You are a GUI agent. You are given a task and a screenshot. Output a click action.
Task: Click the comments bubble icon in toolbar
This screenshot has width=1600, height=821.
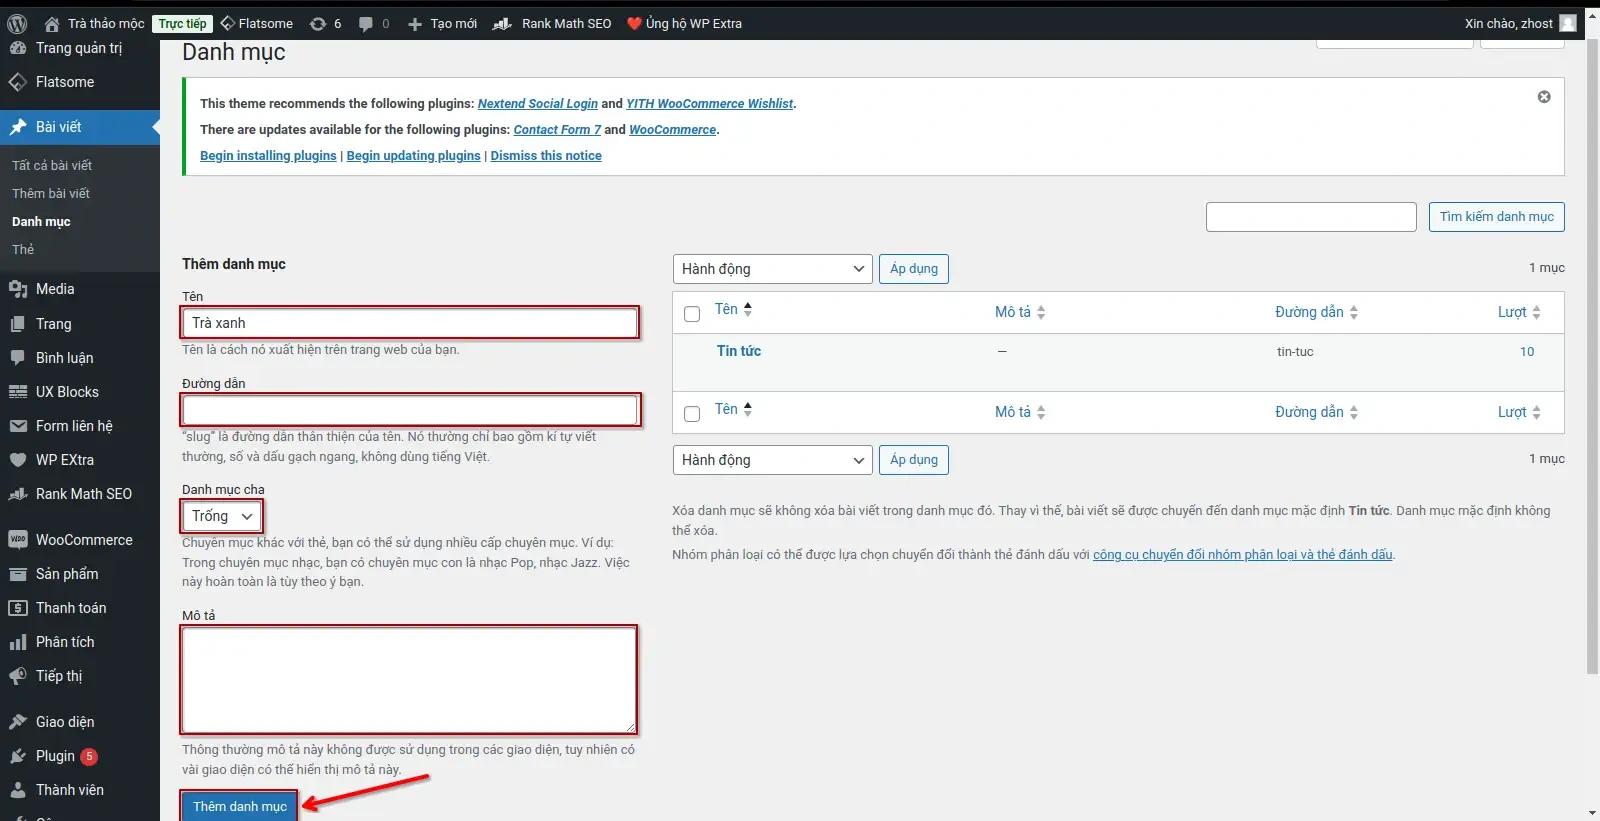coord(367,23)
